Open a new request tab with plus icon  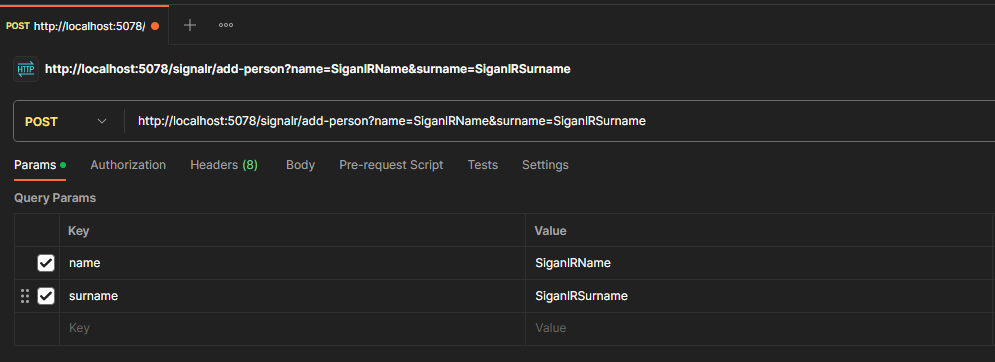pyautogui.click(x=190, y=25)
